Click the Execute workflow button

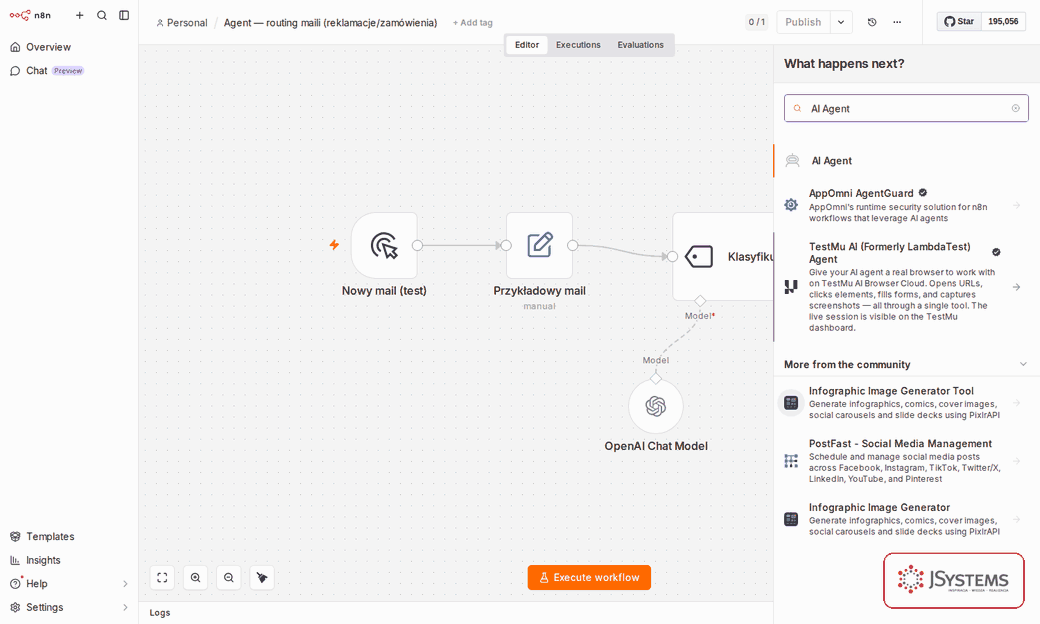pyautogui.click(x=589, y=578)
